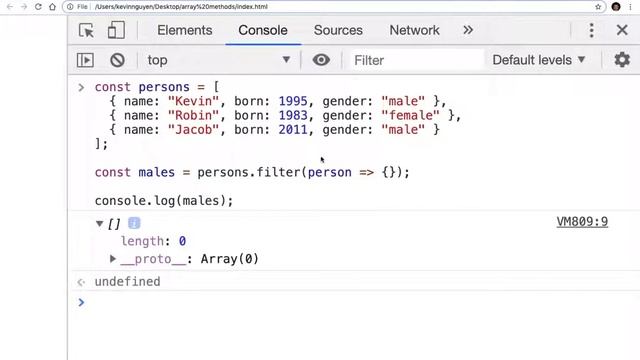Show more DevTools tabs chevron
Image resolution: width=640 pixels, height=360 pixels.
click(468, 30)
